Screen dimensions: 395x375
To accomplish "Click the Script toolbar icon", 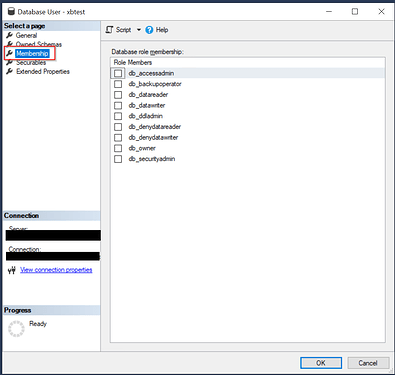I will (109, 30).
